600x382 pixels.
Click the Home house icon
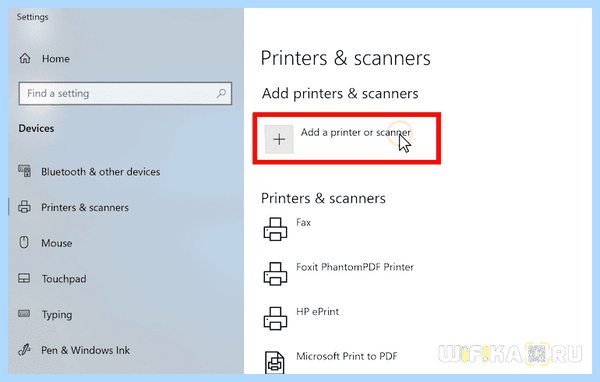(25, 59)
